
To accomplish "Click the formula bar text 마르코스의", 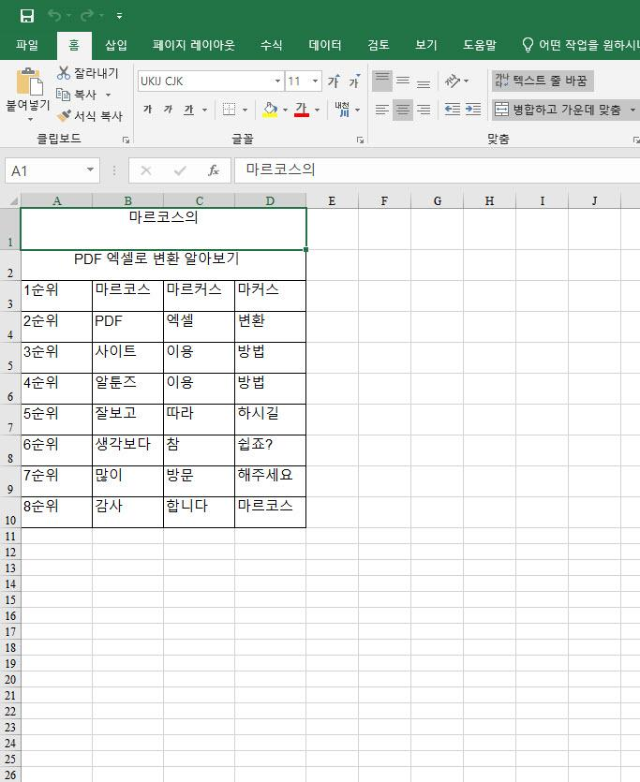I will tap(280, 170).
